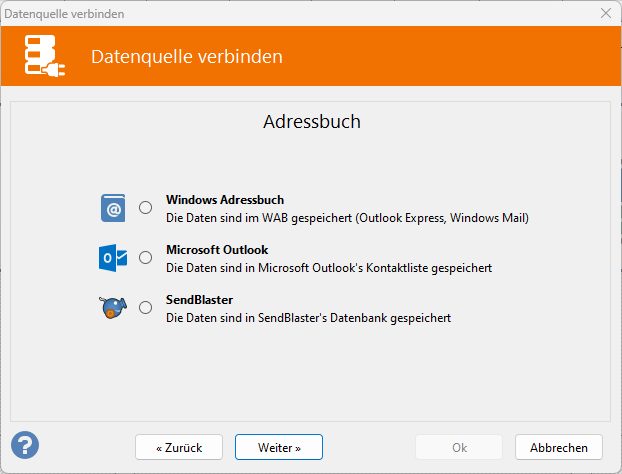This screenshot has height=474, width=622.
Task: Select the Microsoft Outlook radio button
Action: point(146,257)
